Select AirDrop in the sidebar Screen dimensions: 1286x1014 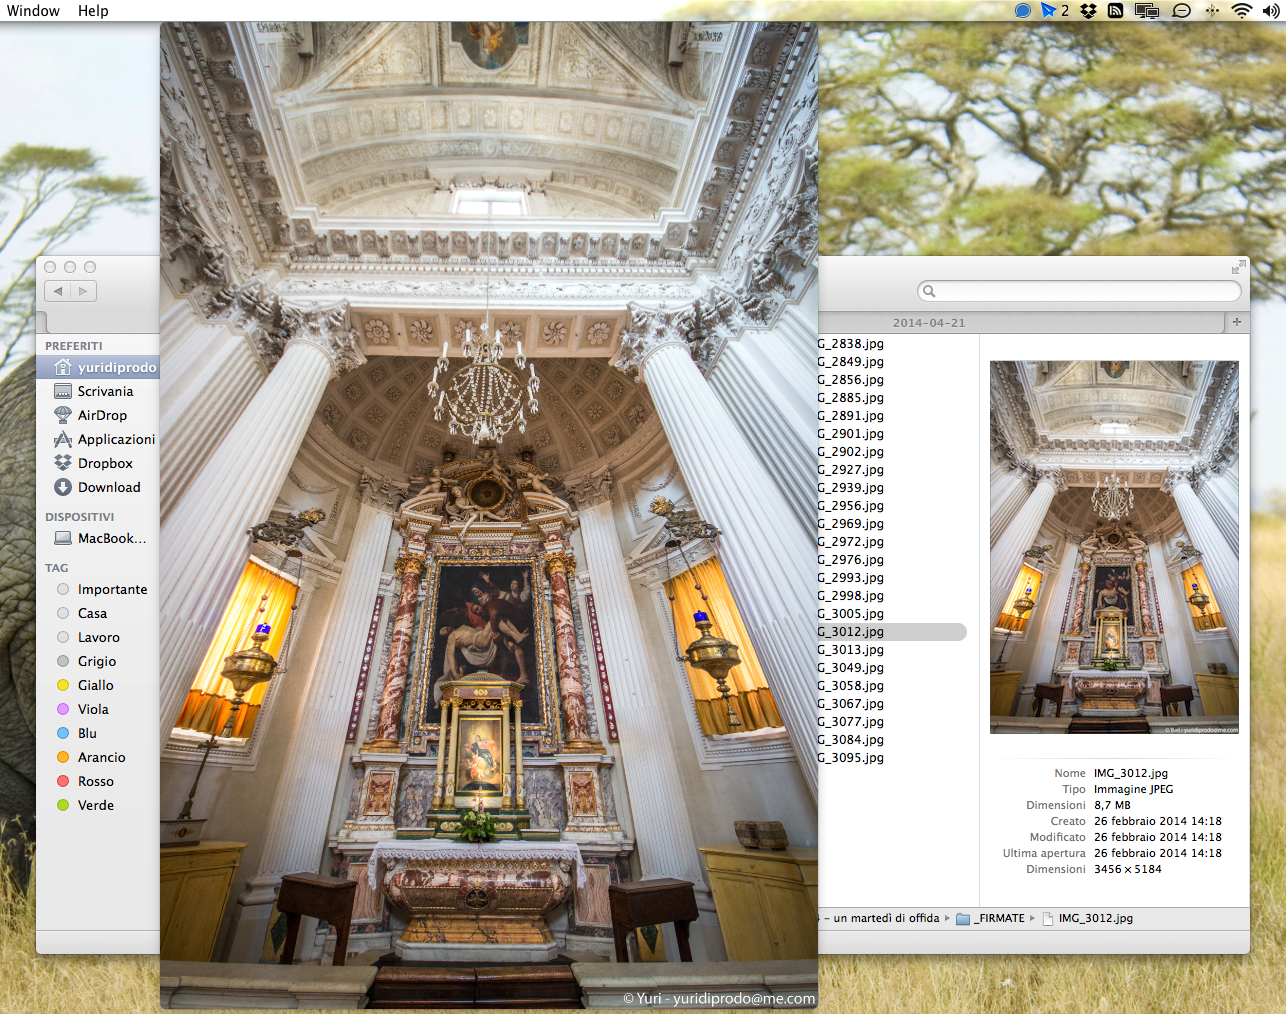pos(102,415)
